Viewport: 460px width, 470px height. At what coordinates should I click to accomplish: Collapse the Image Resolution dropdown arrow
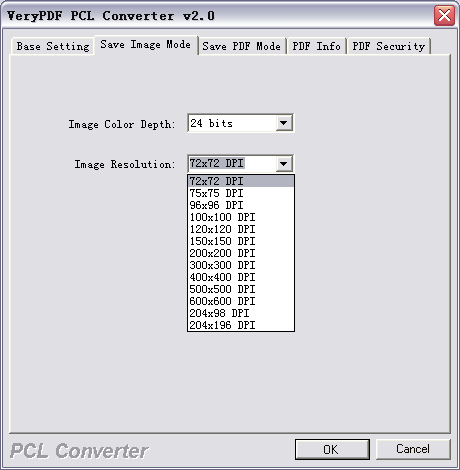[x=284, y=164]
